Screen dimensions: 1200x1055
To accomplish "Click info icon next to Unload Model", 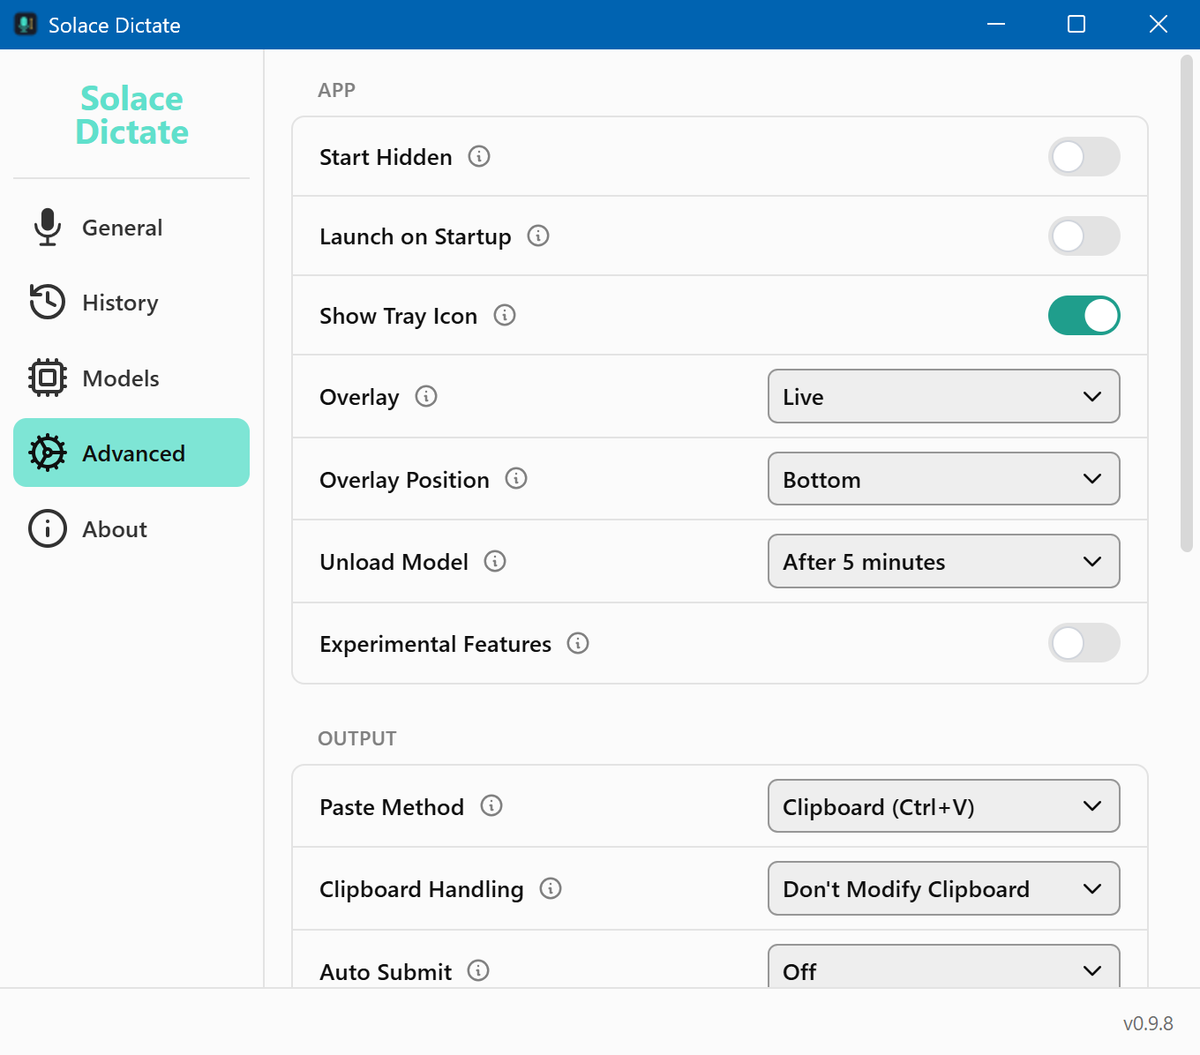I will click(495, 561).
